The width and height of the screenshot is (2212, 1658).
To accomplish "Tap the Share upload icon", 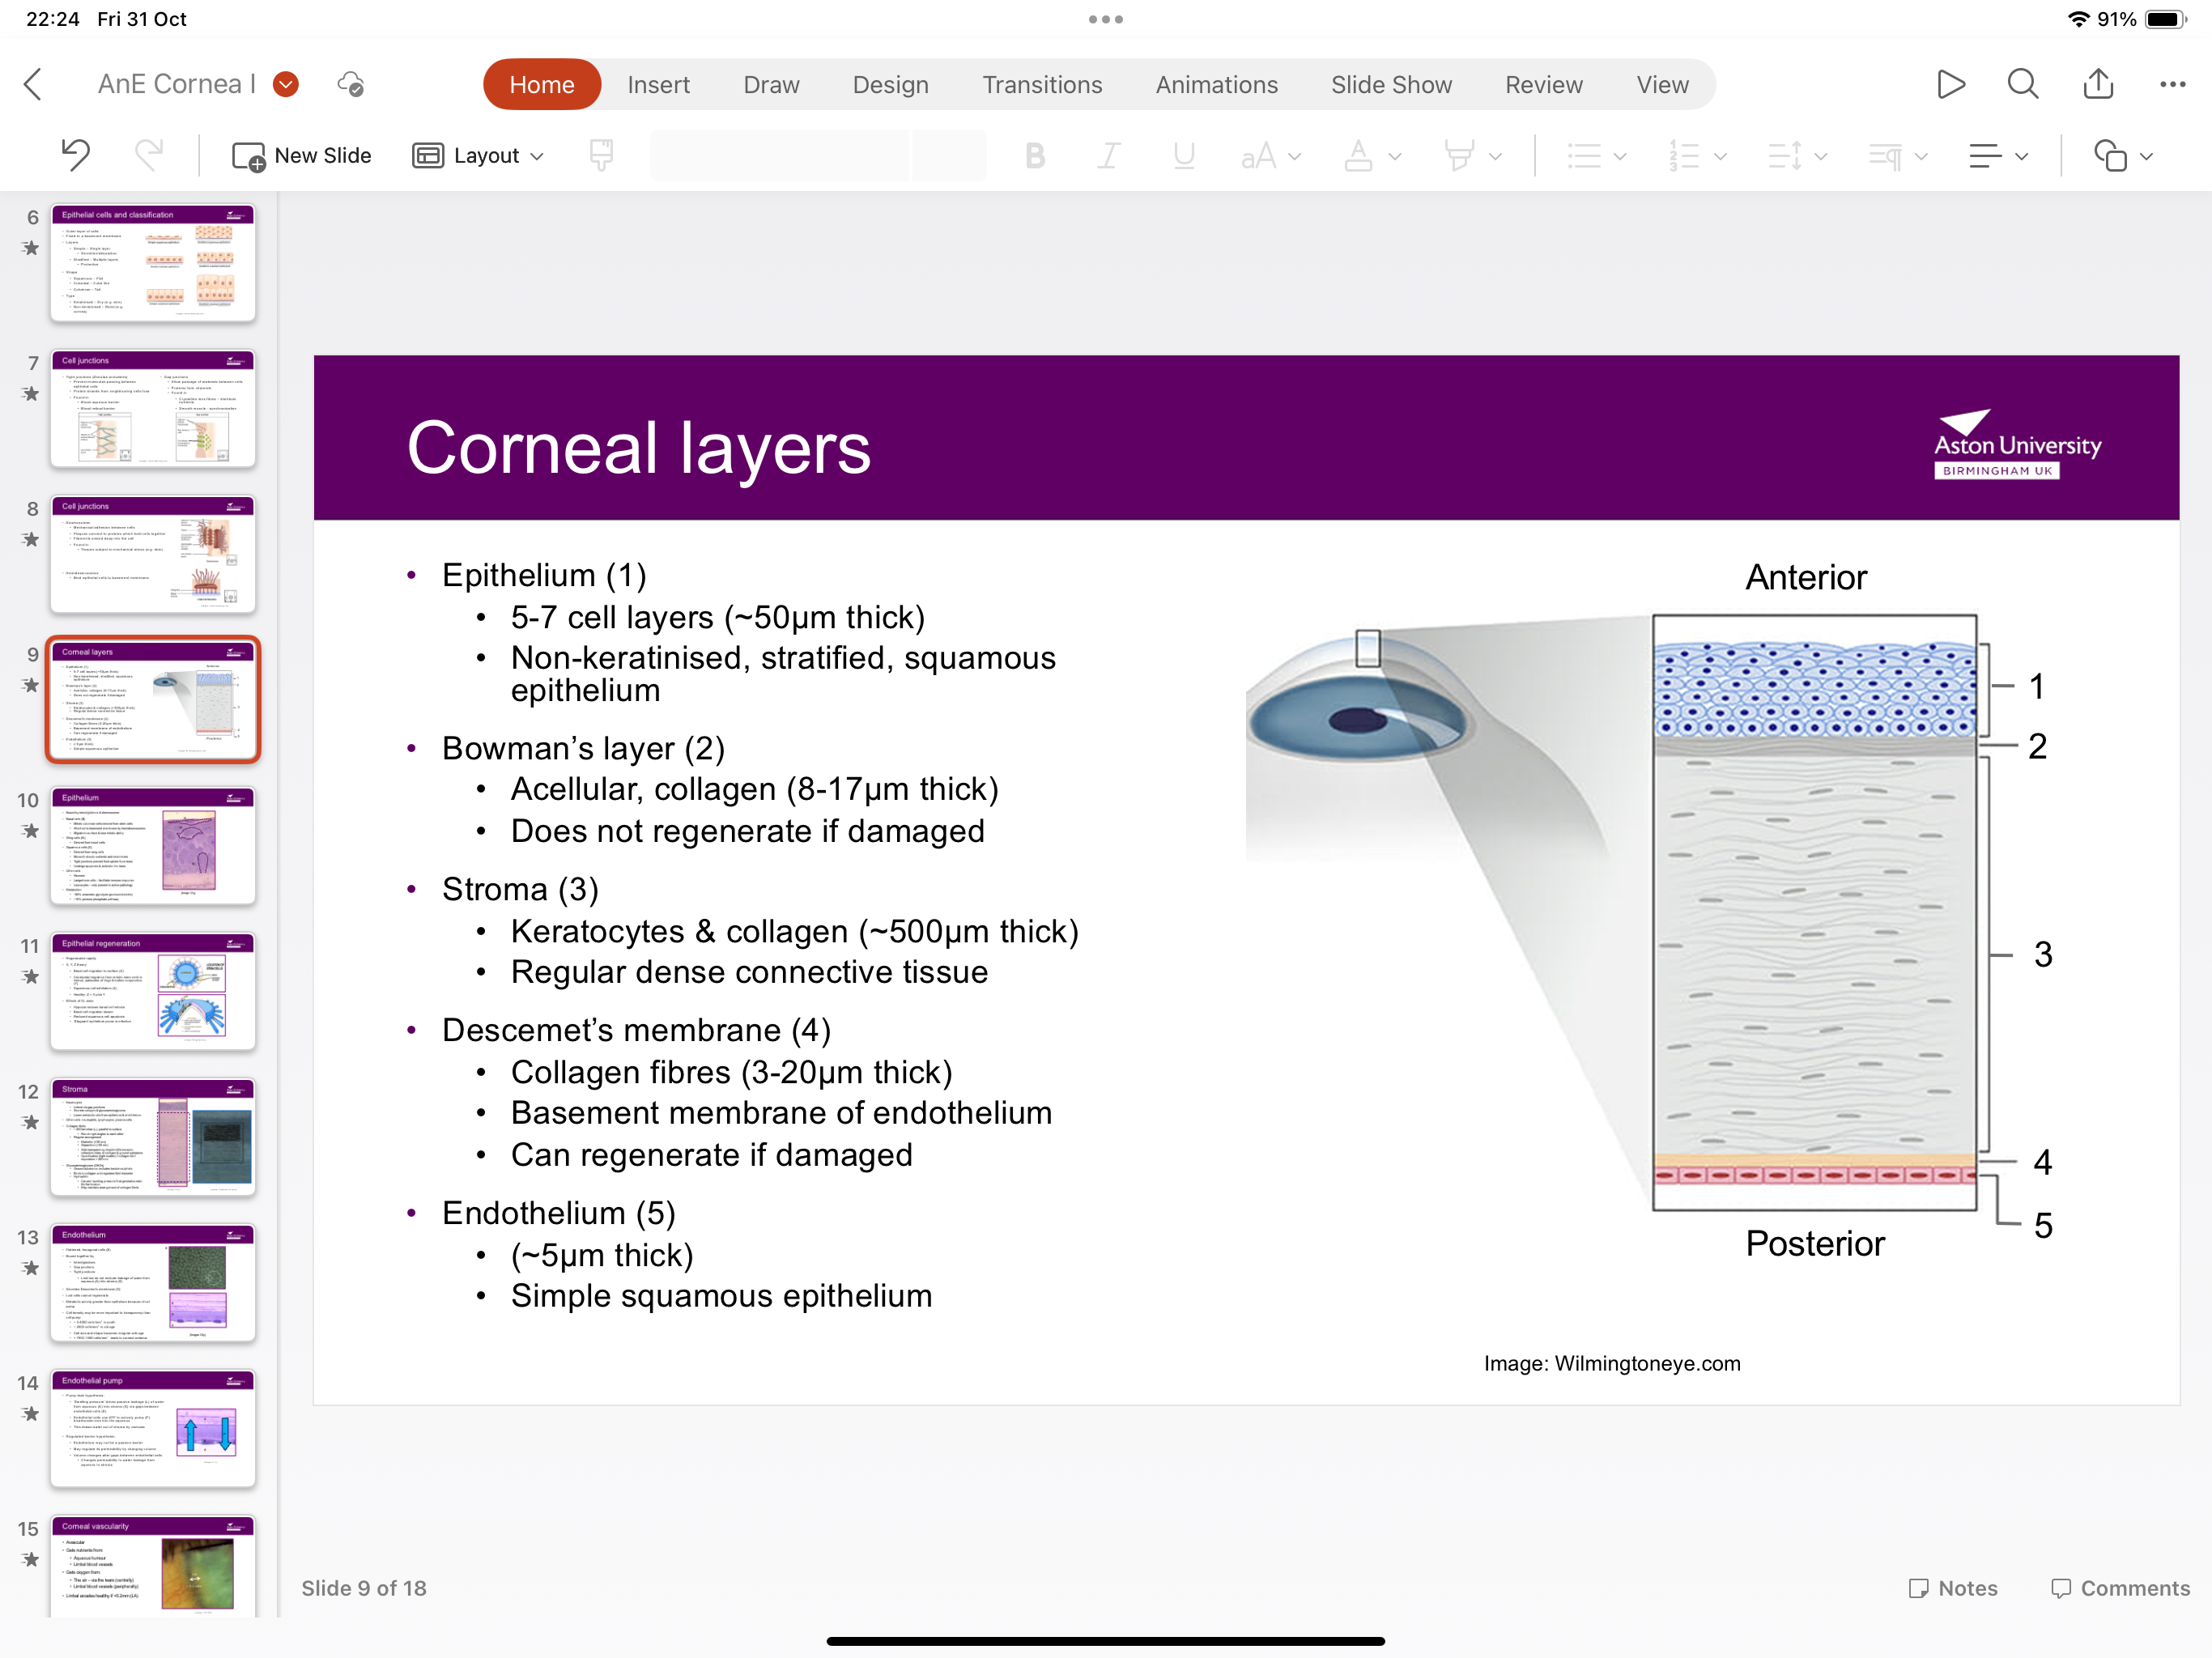I will click(2098, 84).
